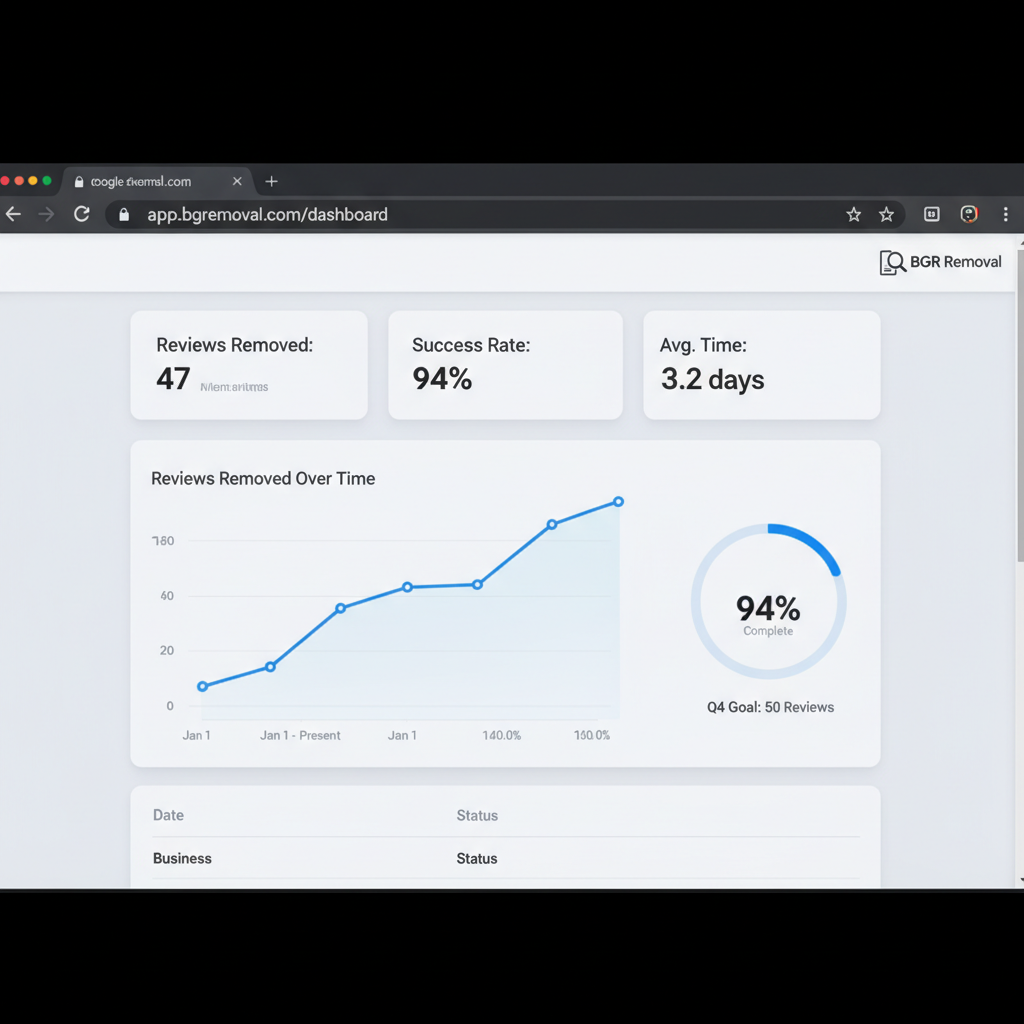Click the app.bgremoval.com/dashboard URL field
The height and width of the screenshot is (1024, 1024).
[x=504, y=215]
